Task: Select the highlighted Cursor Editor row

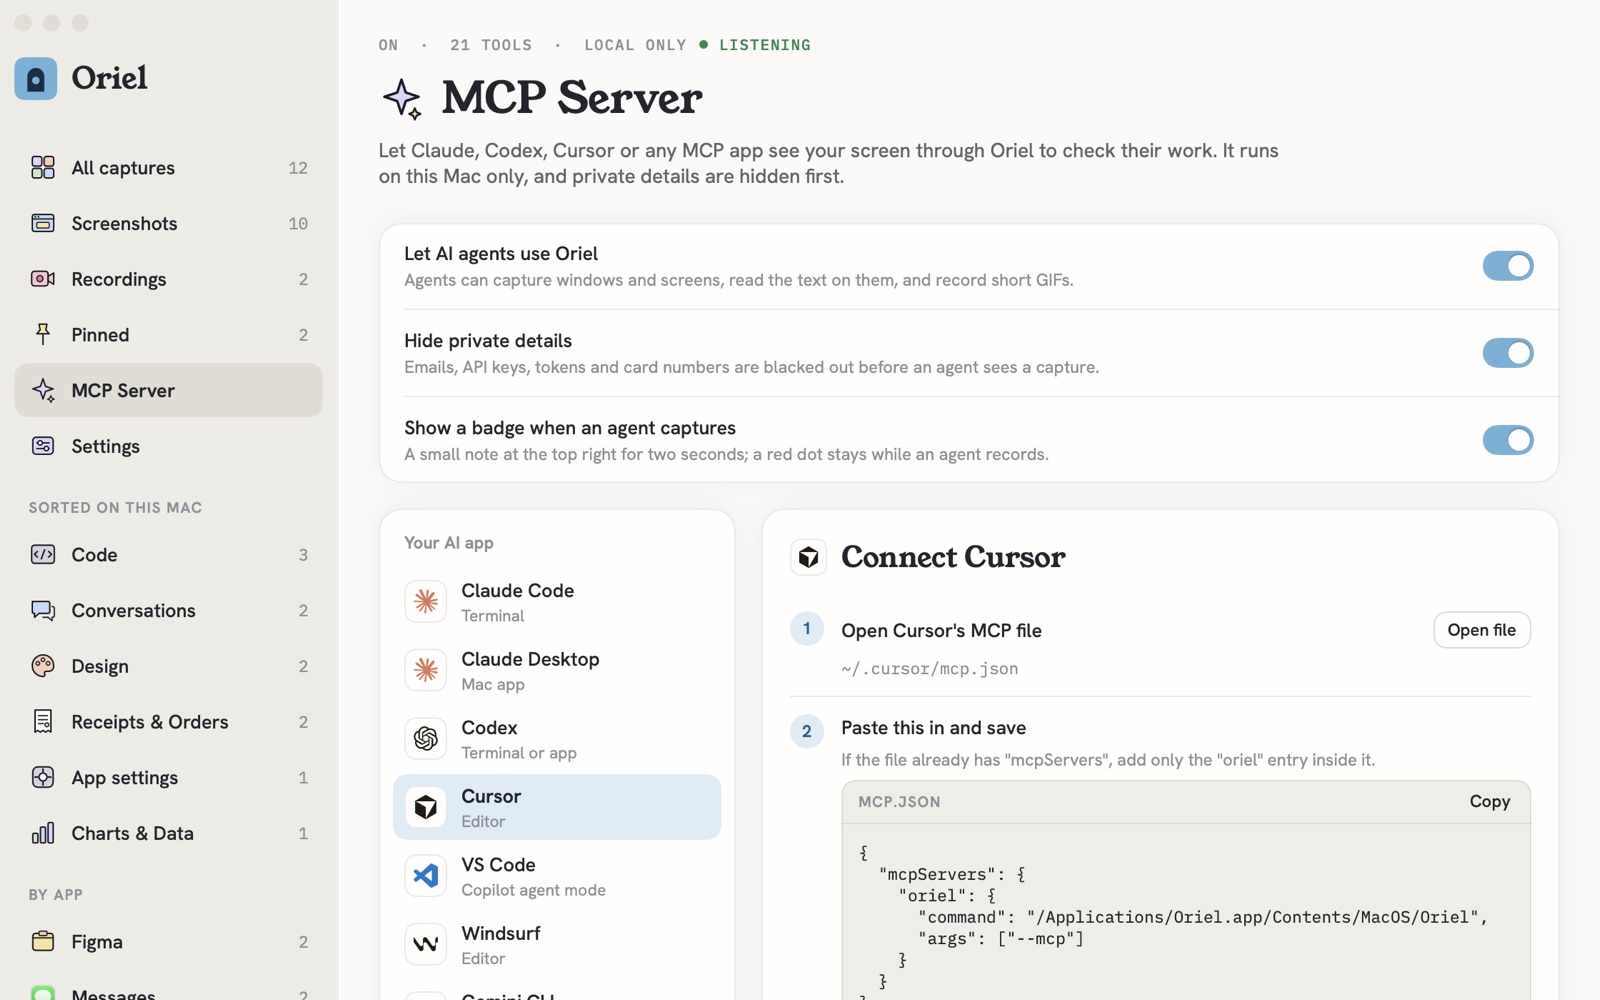Action: point(557,807)
